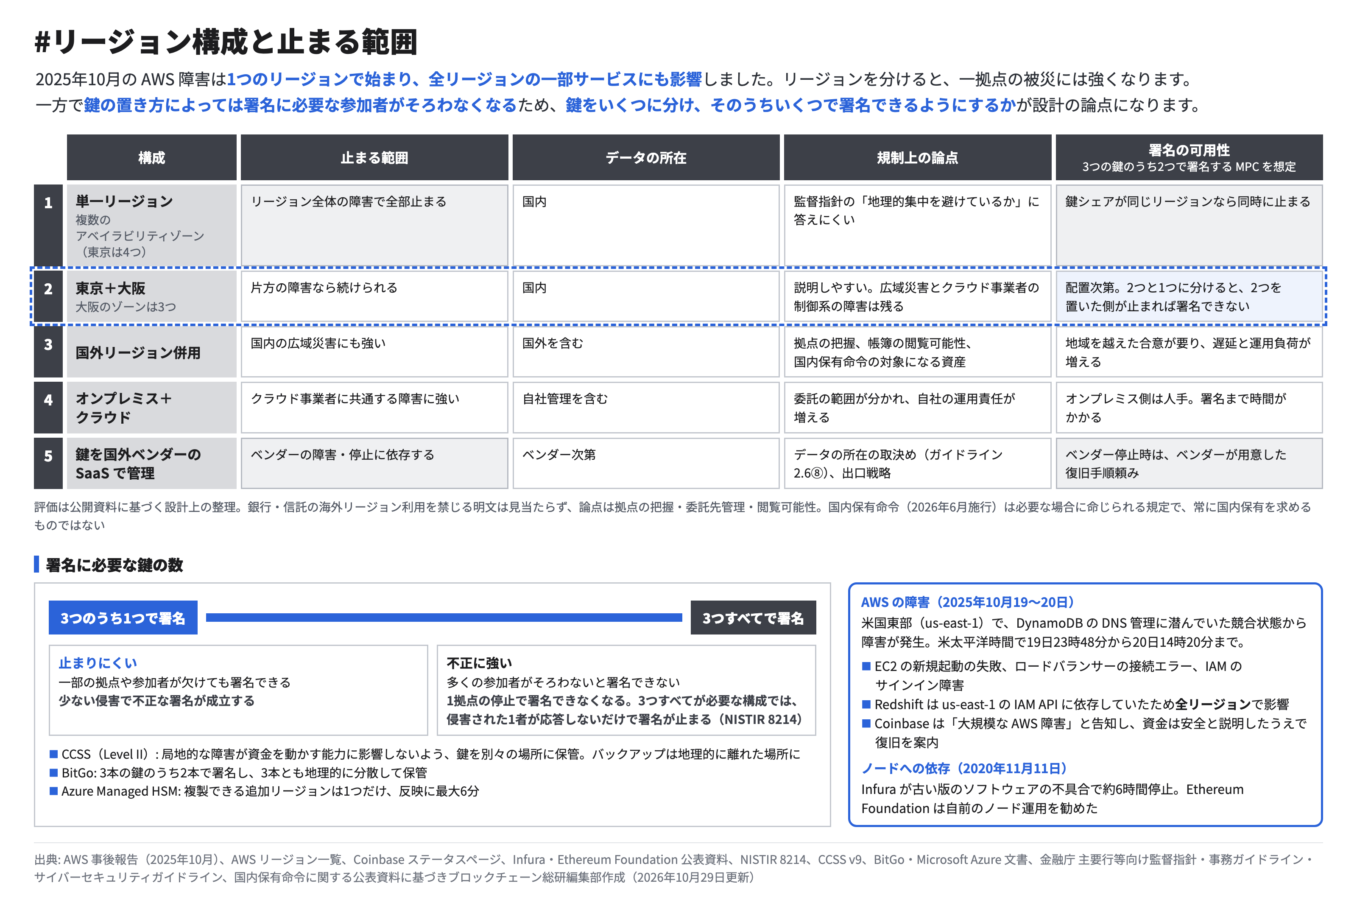Image resolution: width=1357 pixels, height=900 pixels.
Task: Click cell ベンダー次第
Action: (x=645, y=463)
